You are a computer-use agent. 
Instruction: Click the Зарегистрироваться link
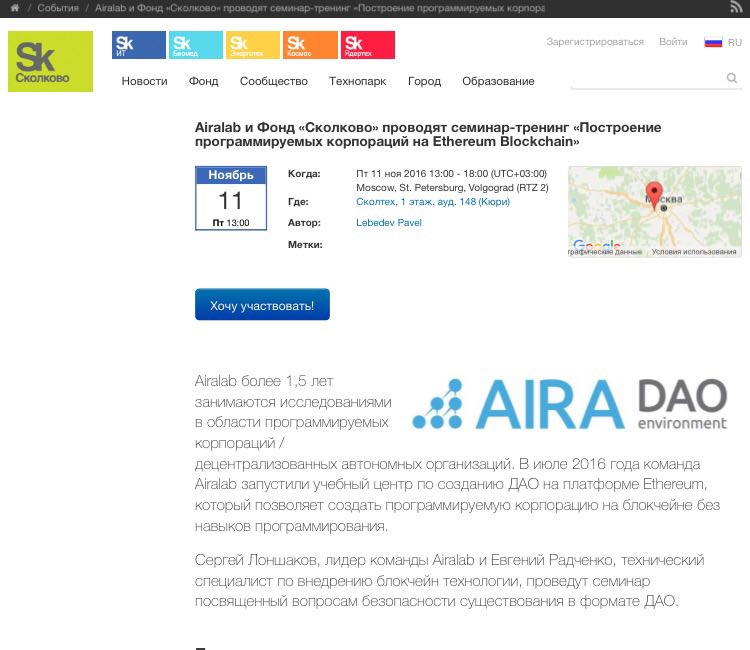tap(595, 42)
